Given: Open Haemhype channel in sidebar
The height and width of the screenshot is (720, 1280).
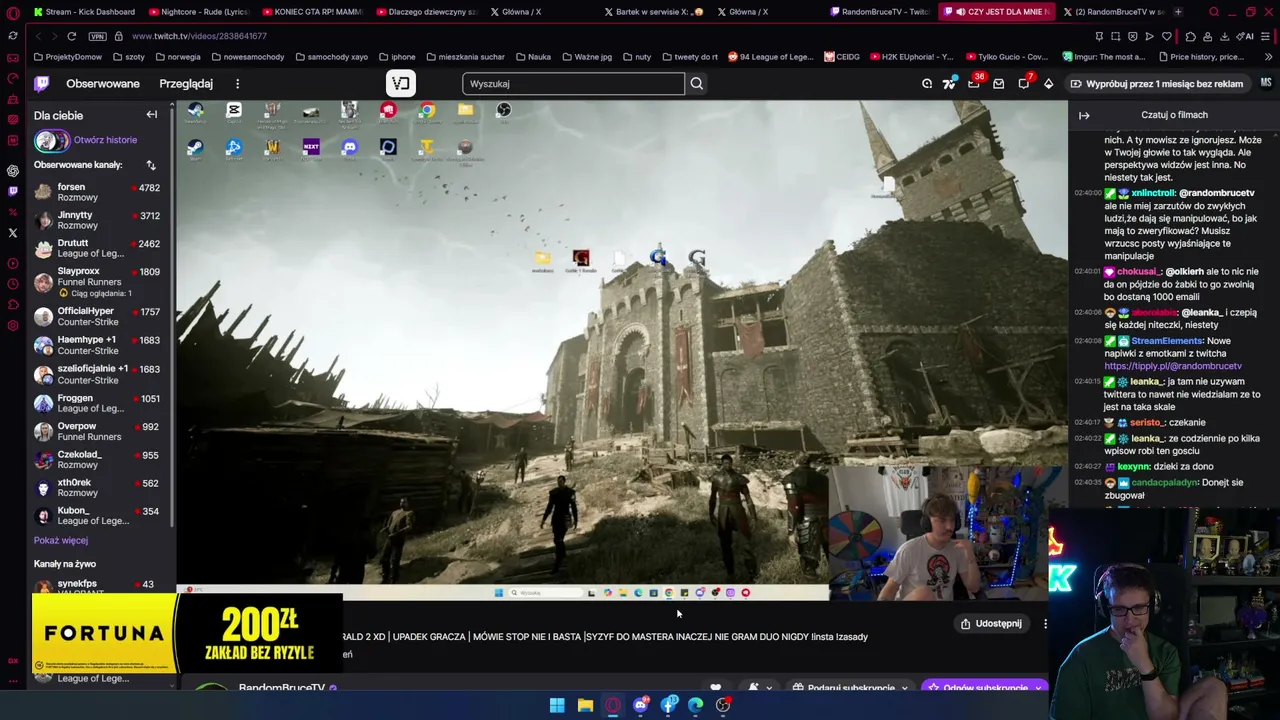Looking at the screenshot, I should (97, 345).
